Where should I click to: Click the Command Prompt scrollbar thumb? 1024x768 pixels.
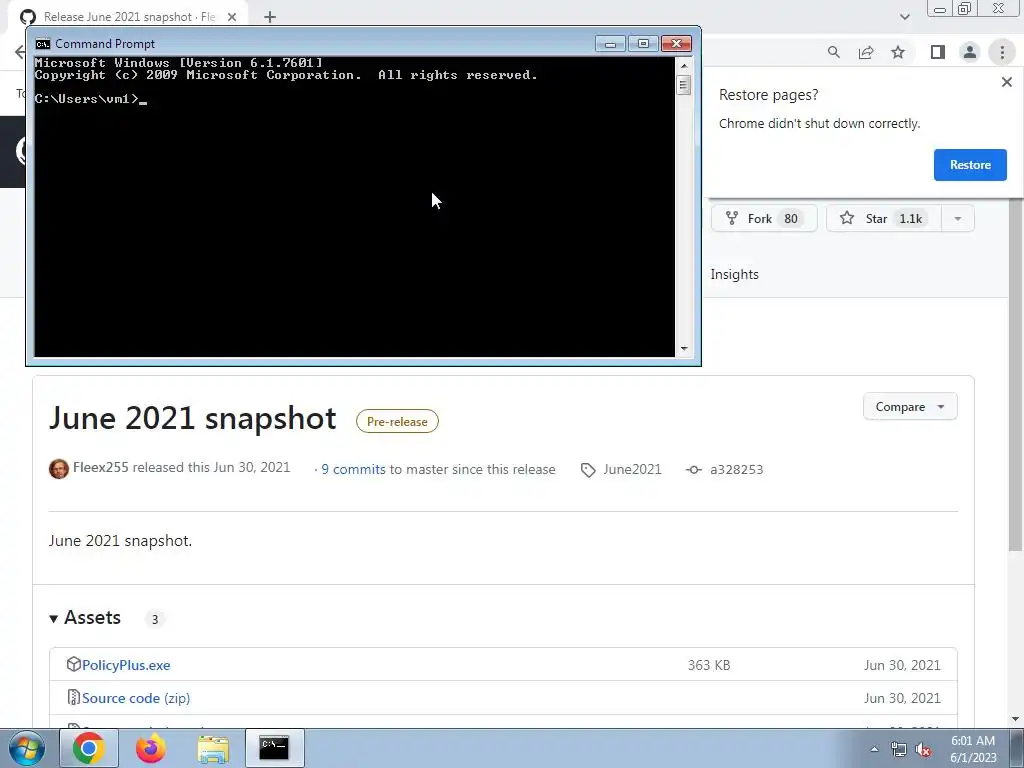[684, 85]
